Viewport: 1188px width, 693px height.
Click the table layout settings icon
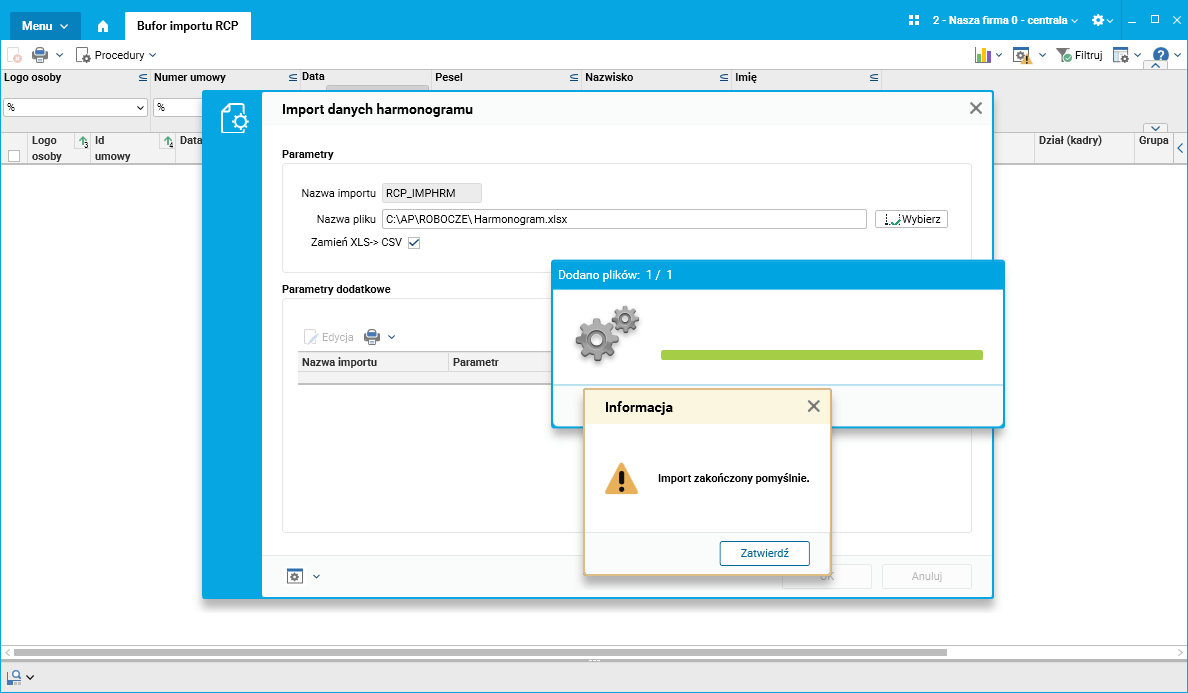[1121, 55]
